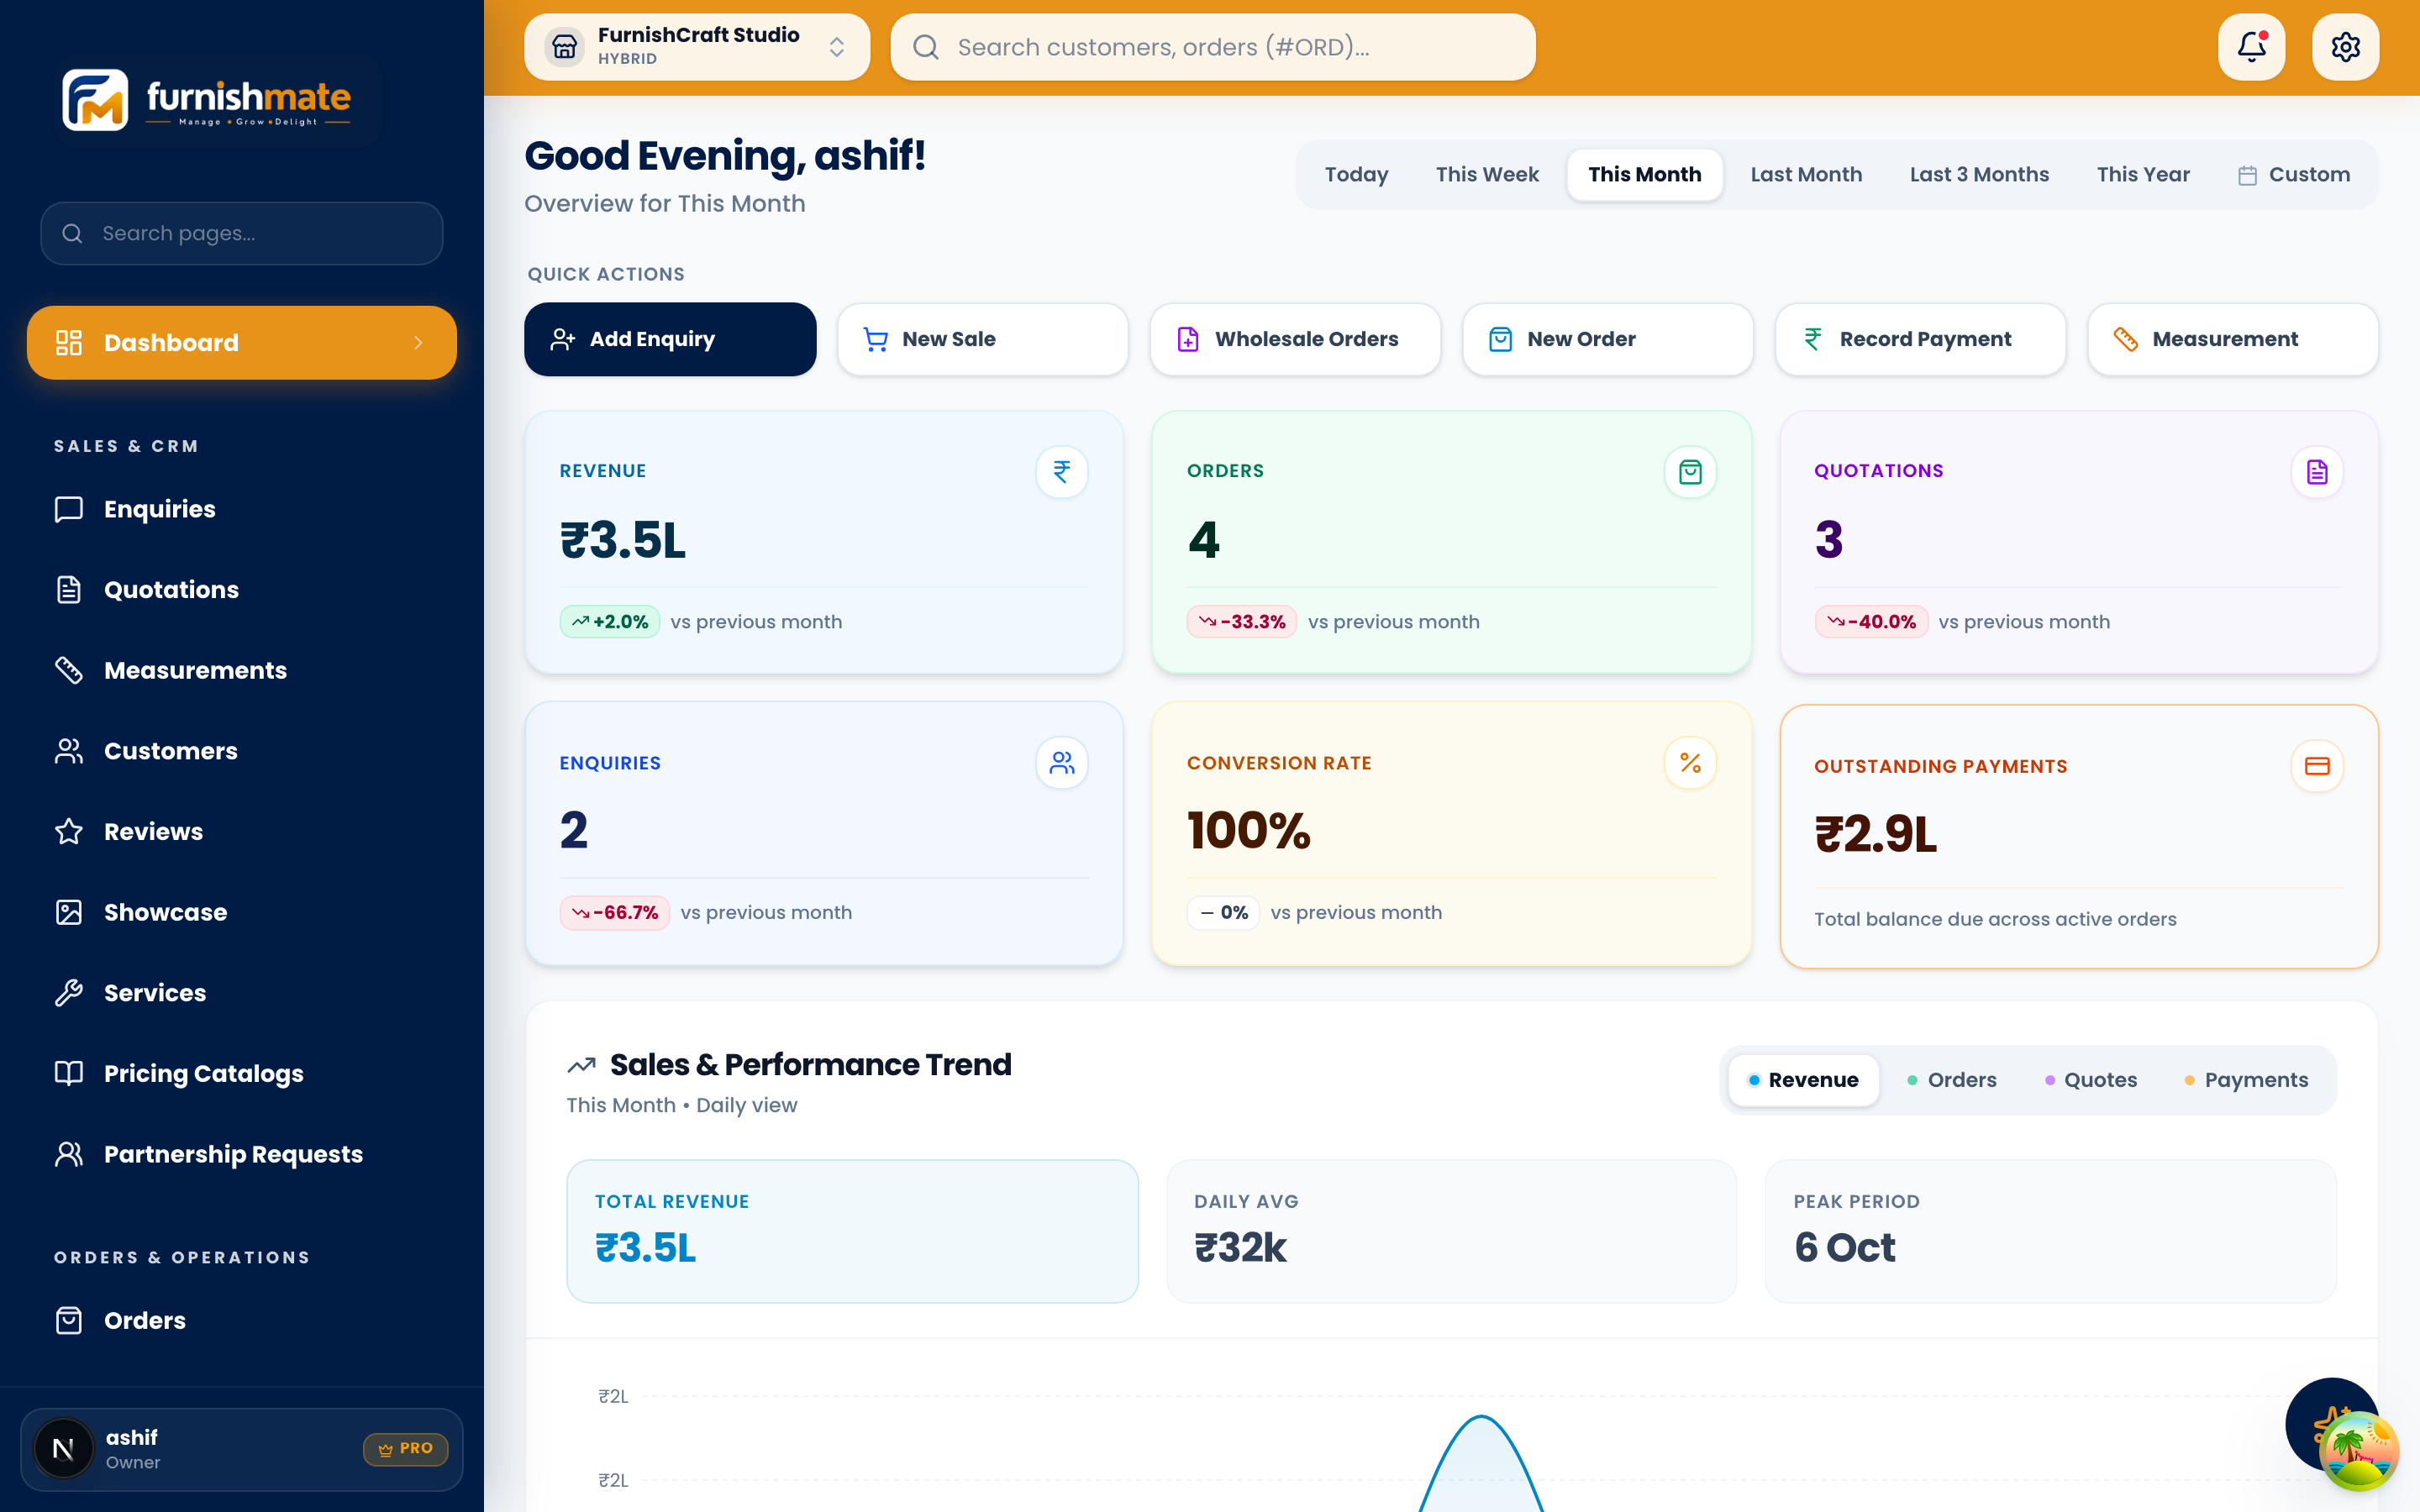Open Partnership Requests in the sidebar

point(241,1154)
